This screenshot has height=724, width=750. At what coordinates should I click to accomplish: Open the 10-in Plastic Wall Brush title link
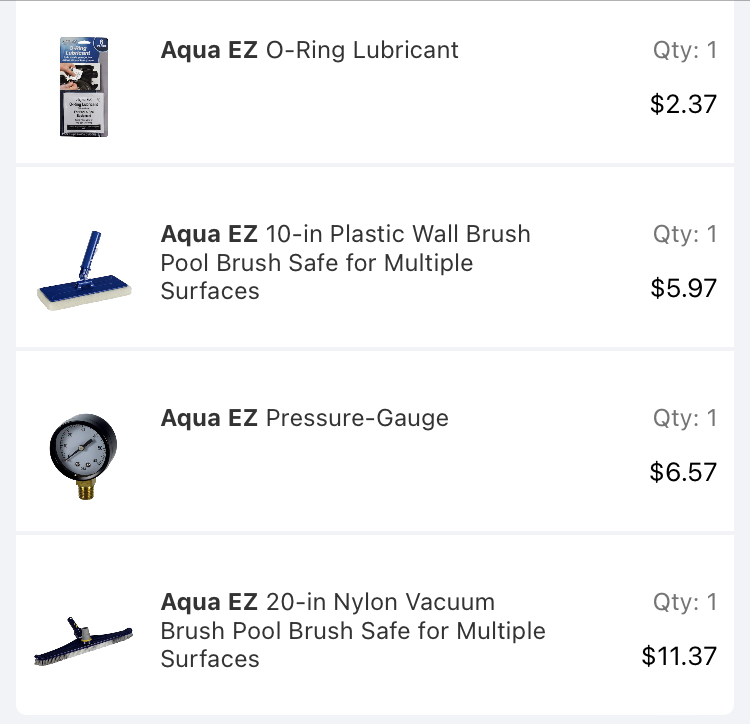tap(346, 263)
